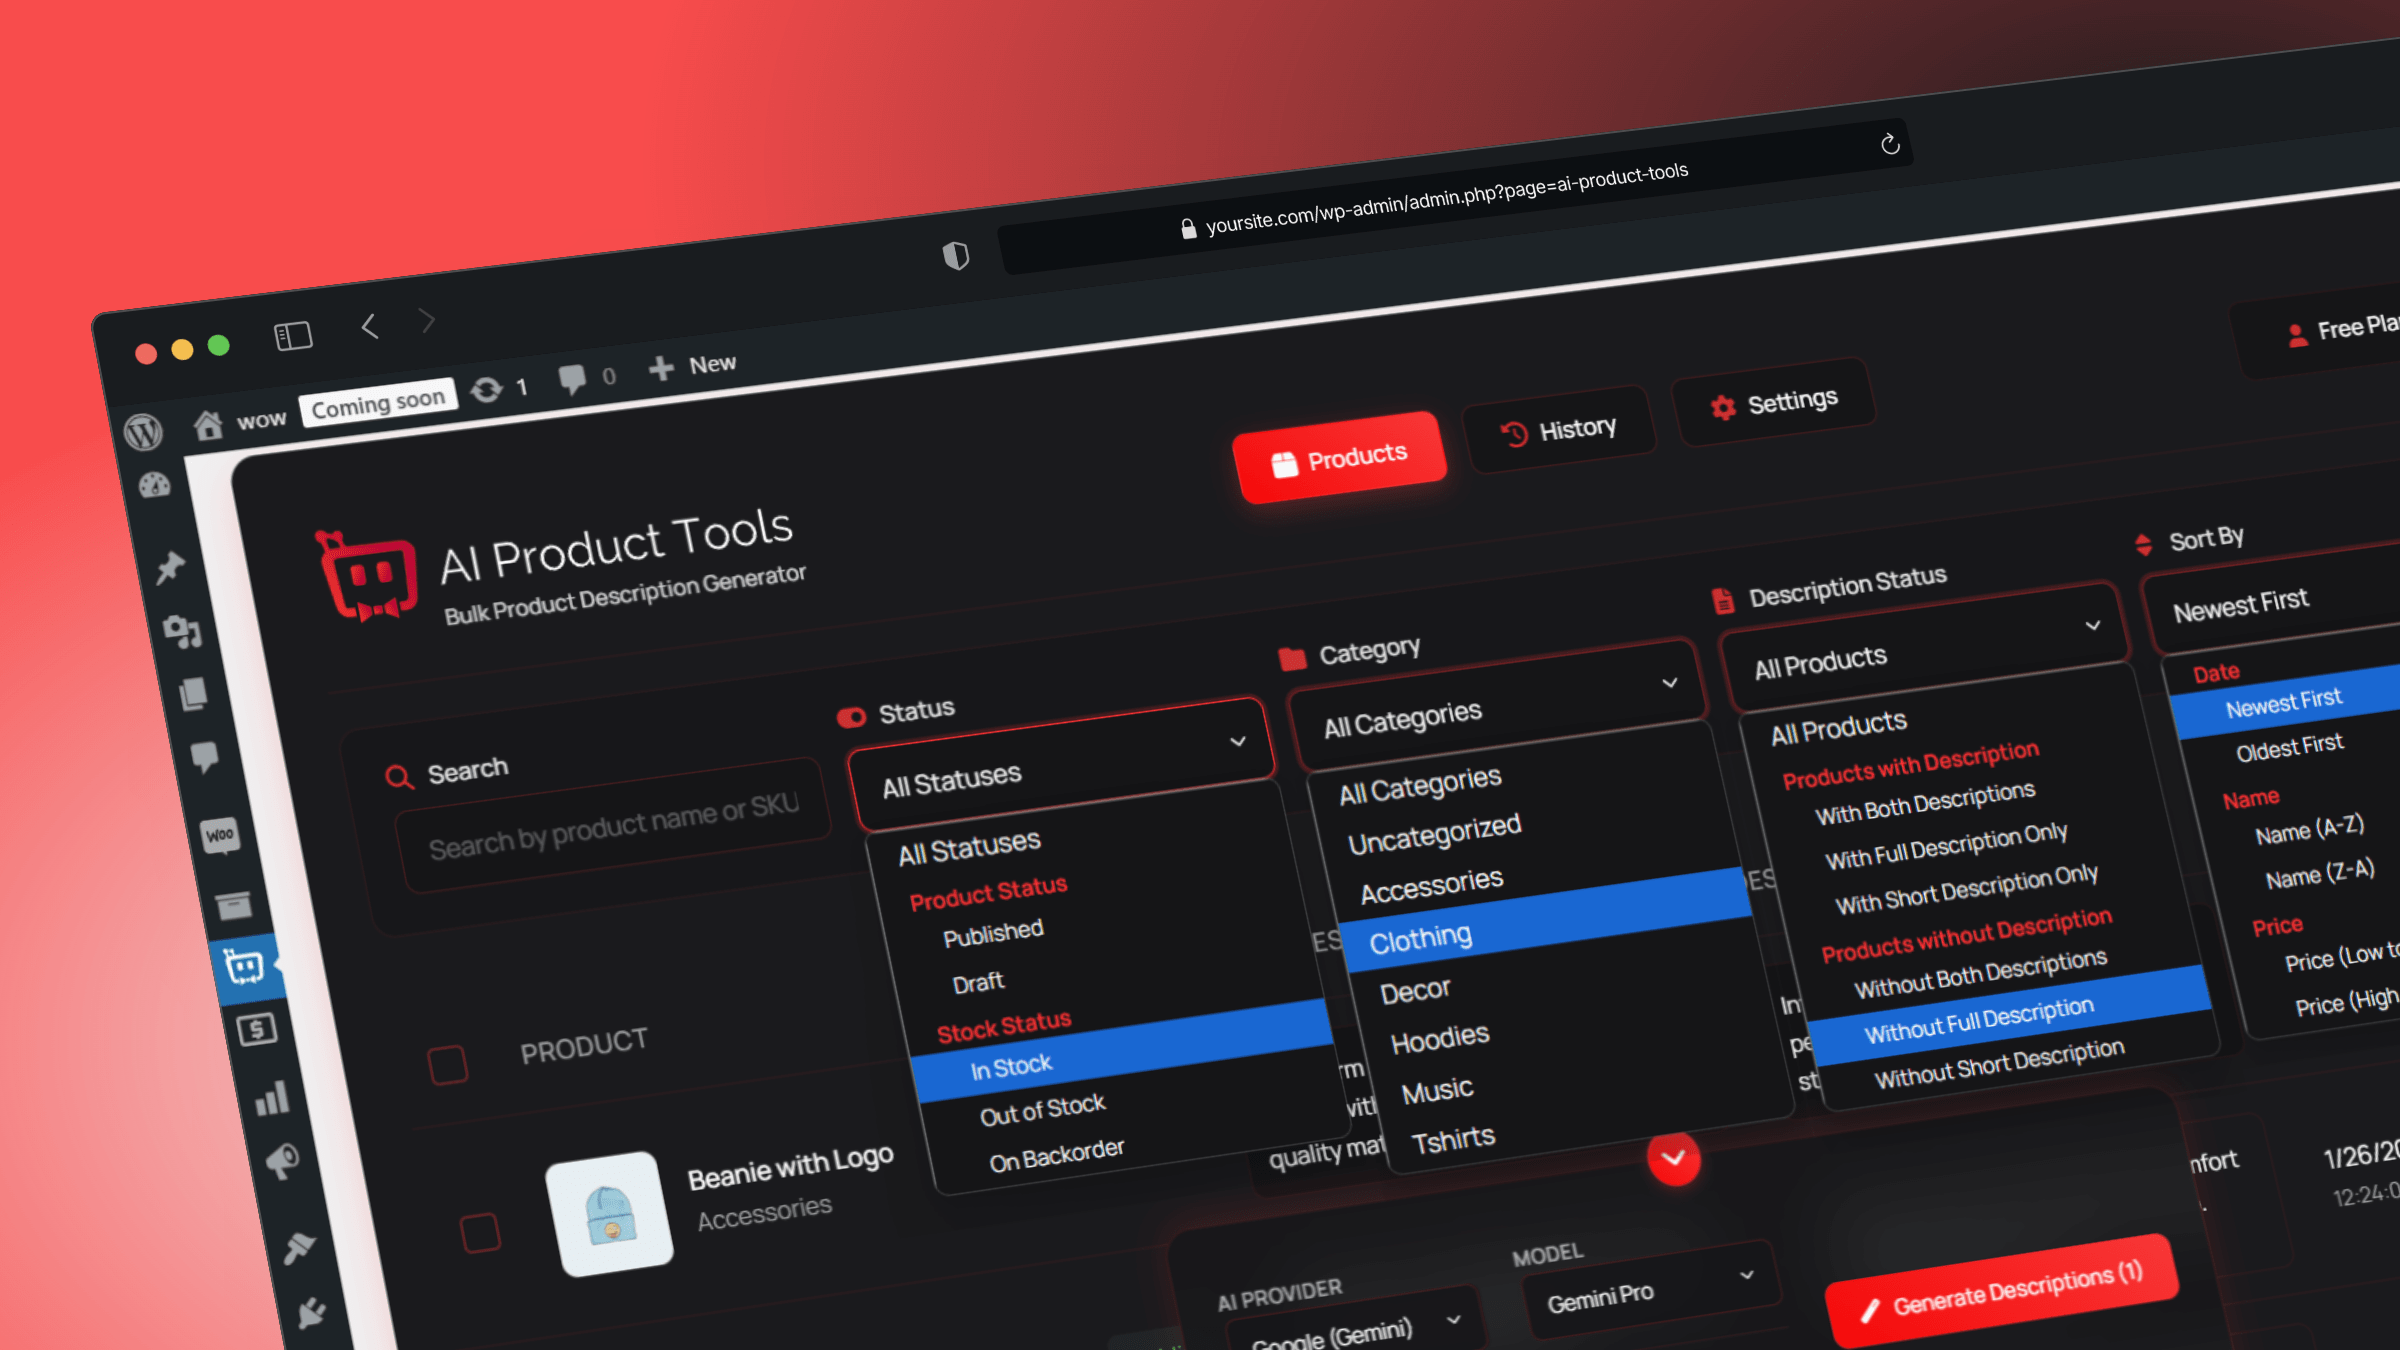The width and height of the screenshot is (2400, 1350).
Task: Select Out of Stock option
Action: 1042,1109
